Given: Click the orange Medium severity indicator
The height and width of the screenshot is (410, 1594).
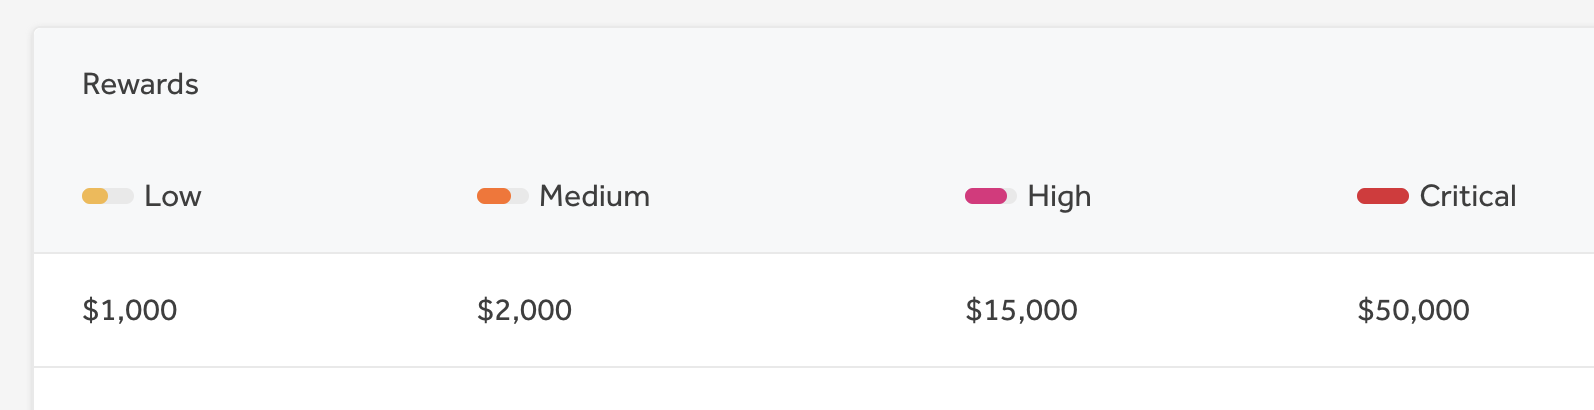Looking at the screenshot, I should click(x=494, y=196).
